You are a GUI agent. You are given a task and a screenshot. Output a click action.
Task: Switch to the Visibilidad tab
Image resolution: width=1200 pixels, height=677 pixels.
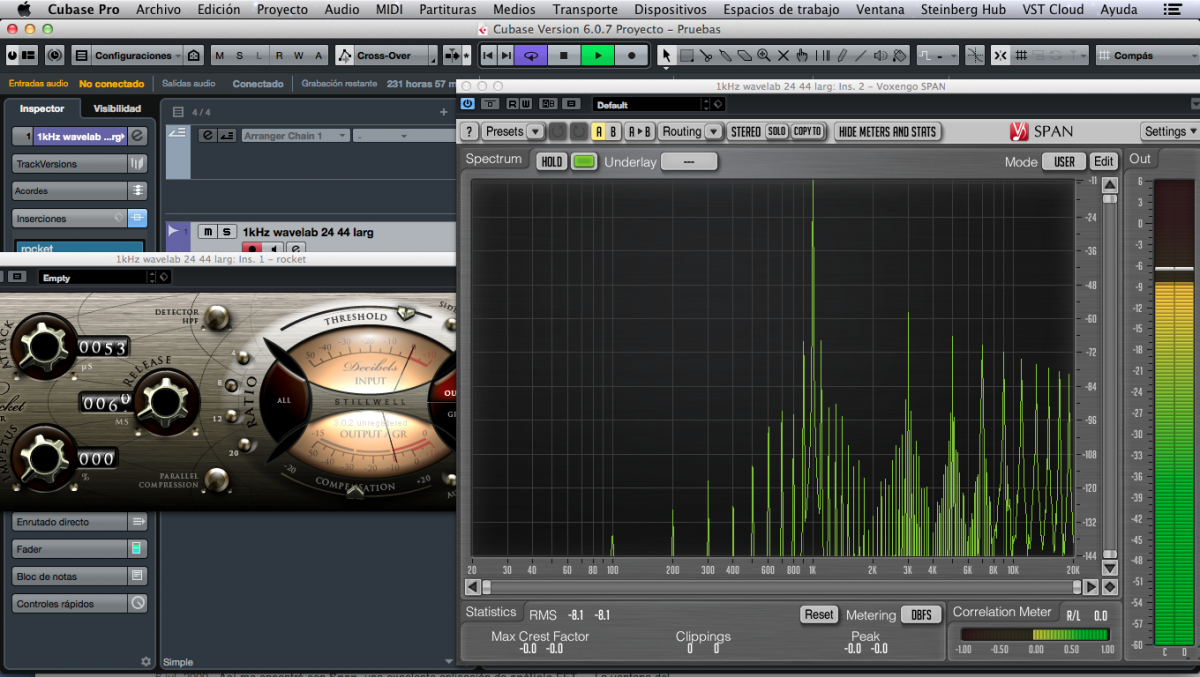(x=117, y=109)
